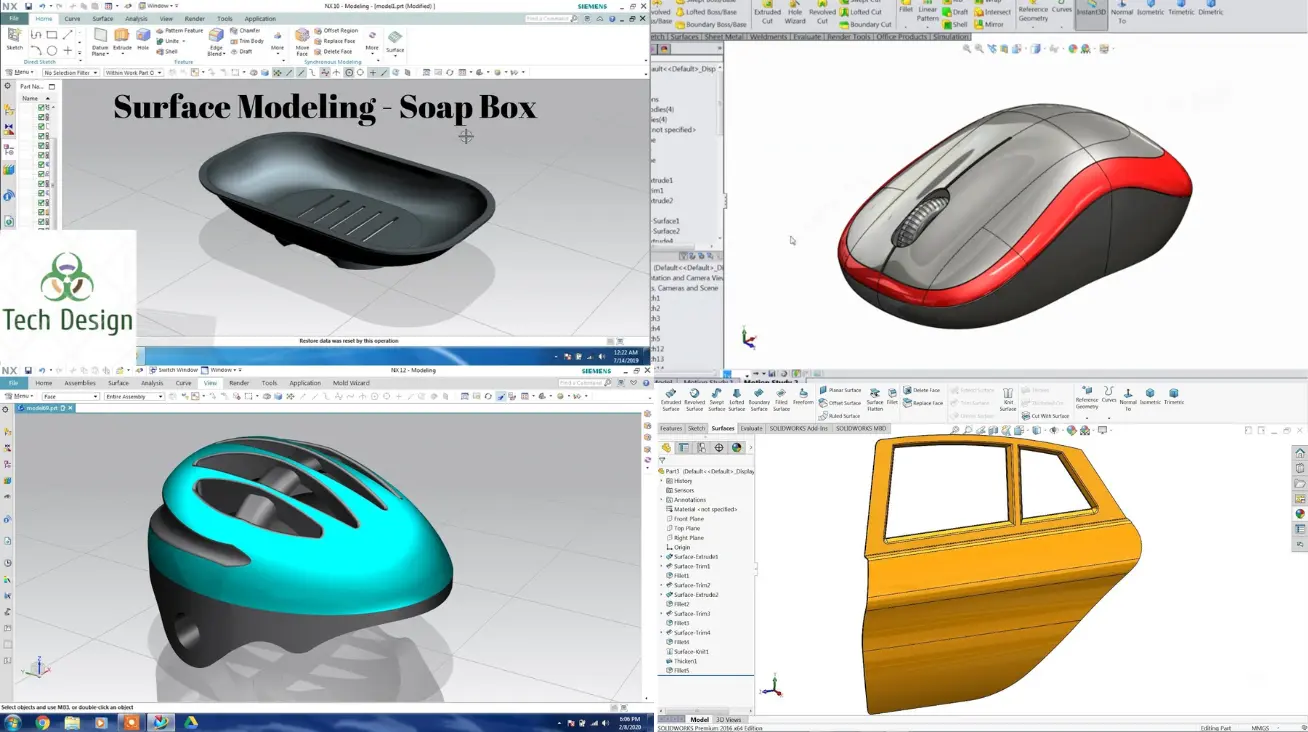Click the Lofted Surface icon
Viewport: 1308px width, 732px height.
(737, 398)
